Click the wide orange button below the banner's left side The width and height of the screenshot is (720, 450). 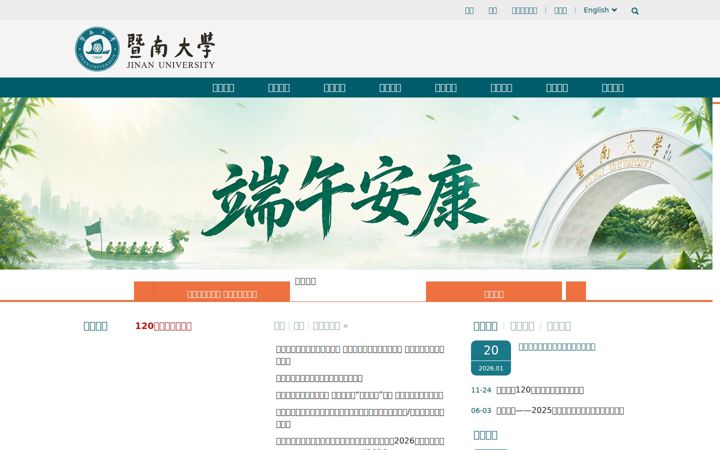point(212,292)
